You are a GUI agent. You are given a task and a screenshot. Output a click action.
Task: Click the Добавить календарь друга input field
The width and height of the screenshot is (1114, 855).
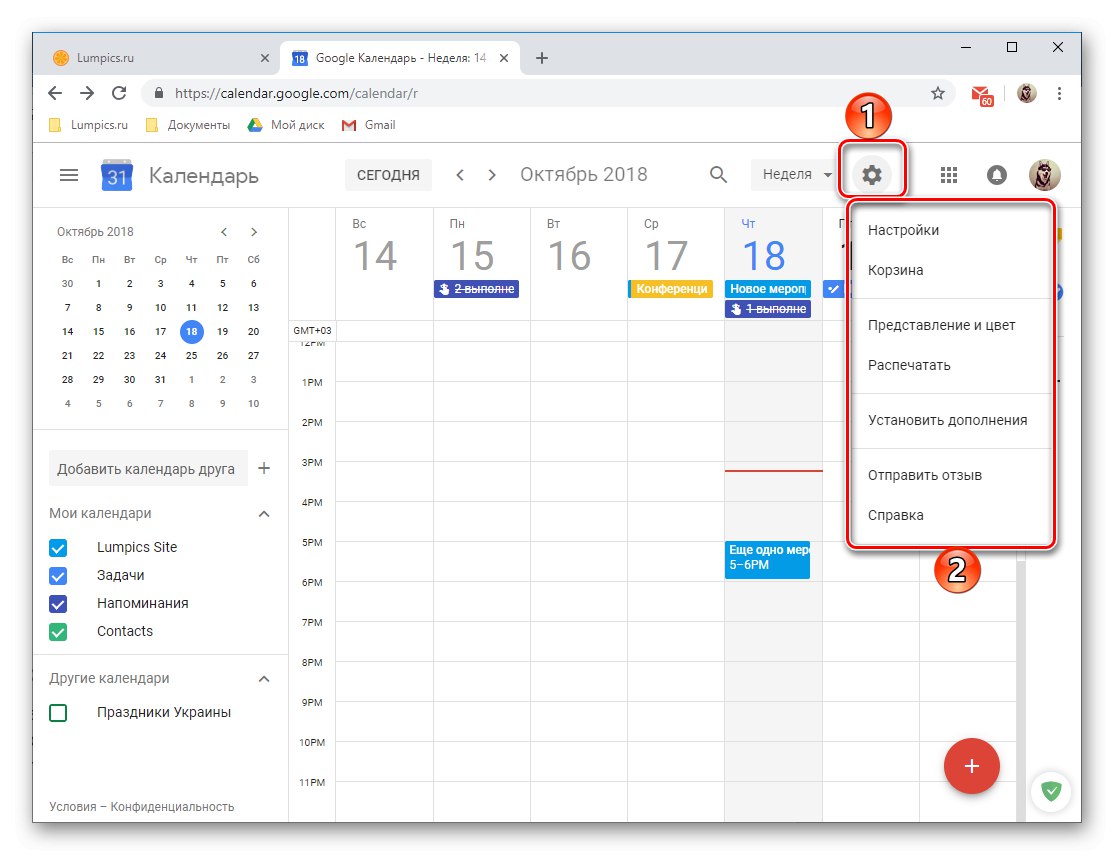(148, 467)
